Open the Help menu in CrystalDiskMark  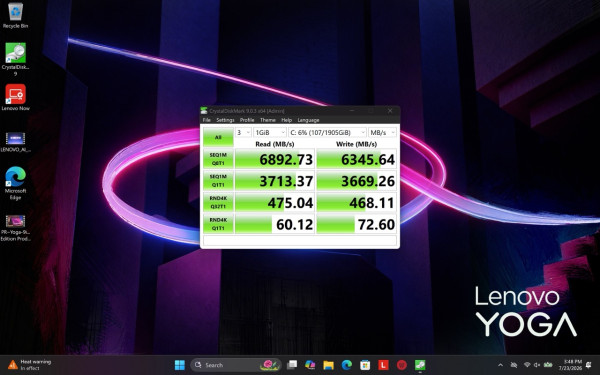pos(287,120)
